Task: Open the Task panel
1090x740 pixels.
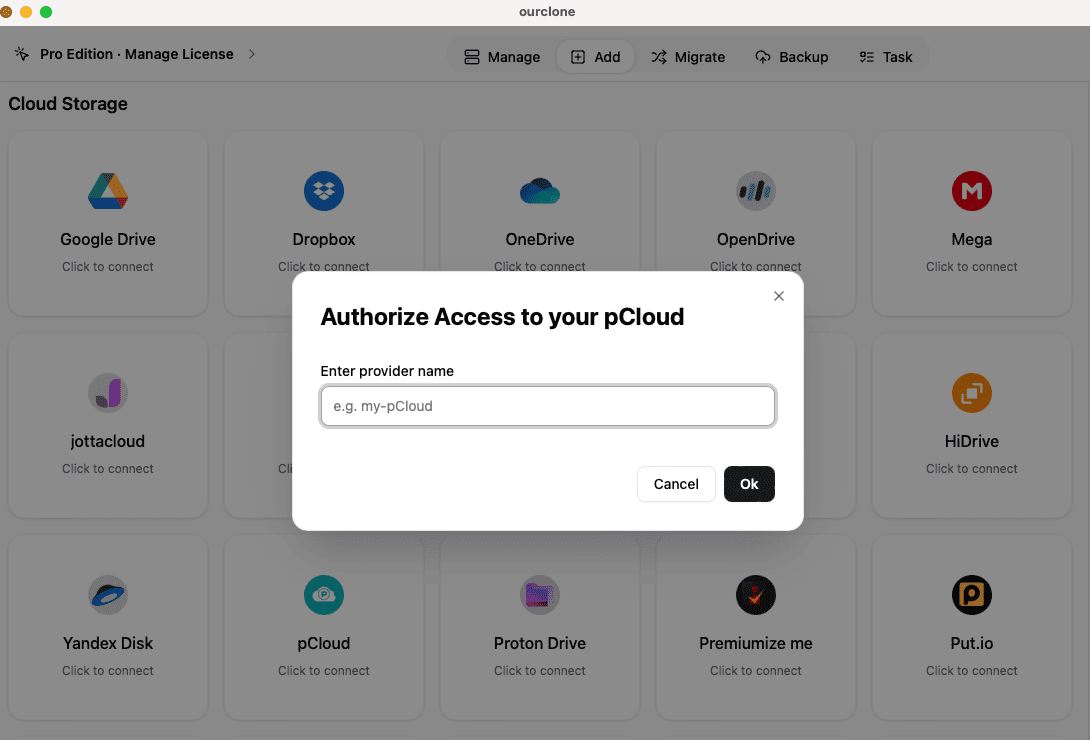Action: [x=886, y=57]
